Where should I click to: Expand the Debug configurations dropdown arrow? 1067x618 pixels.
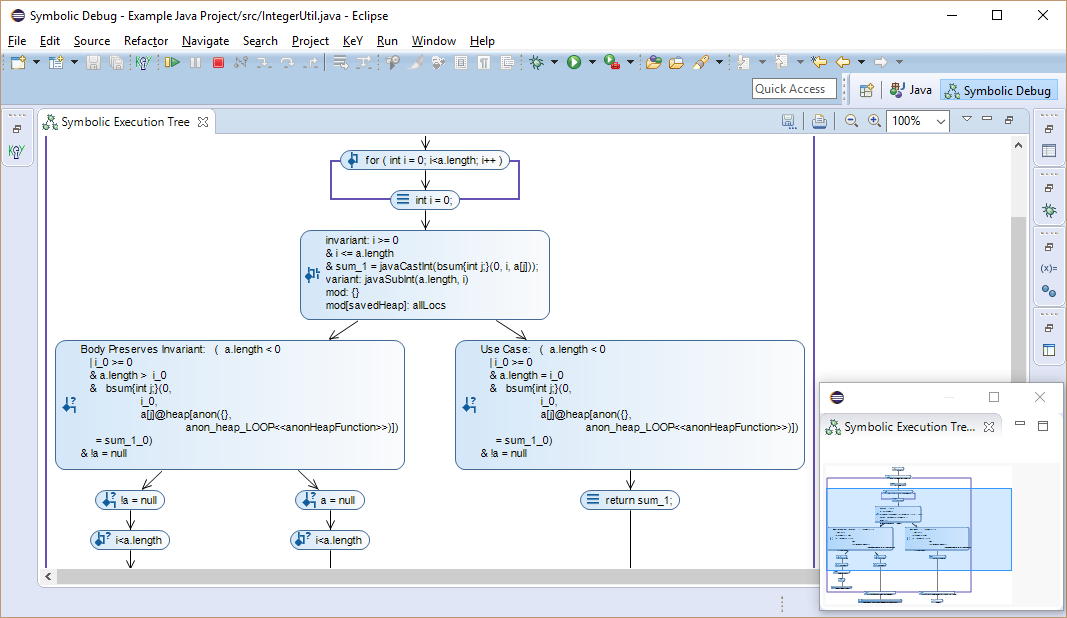tap(554, 63)
